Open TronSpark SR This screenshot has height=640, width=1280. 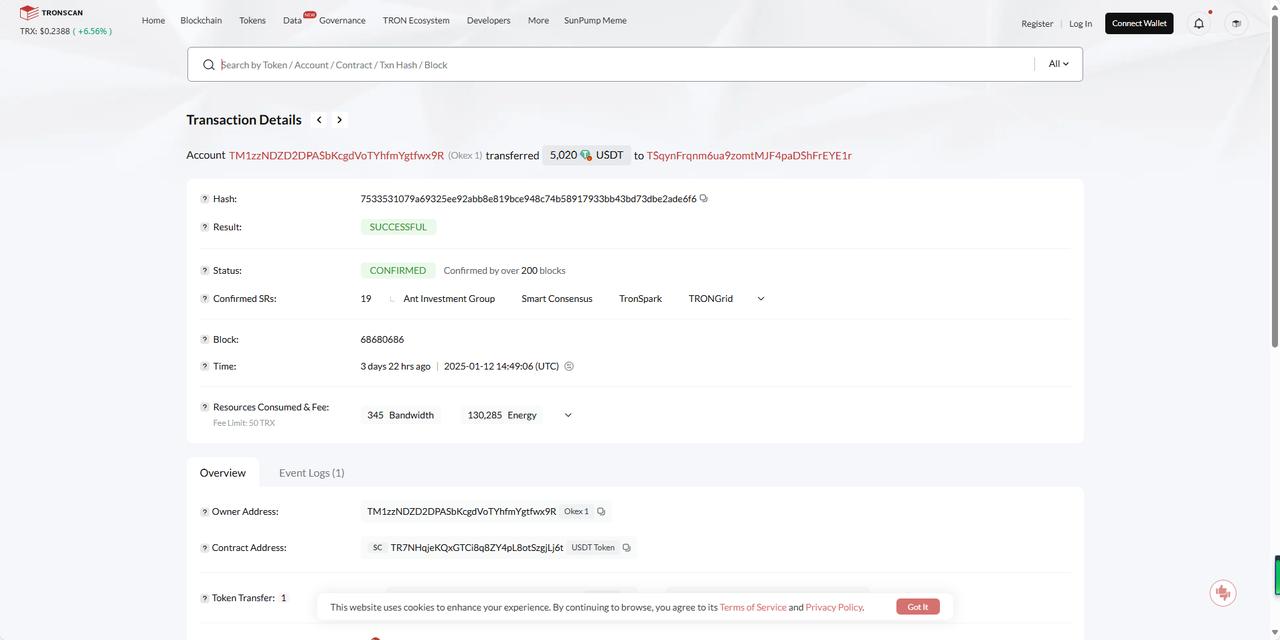pos(640,298)
